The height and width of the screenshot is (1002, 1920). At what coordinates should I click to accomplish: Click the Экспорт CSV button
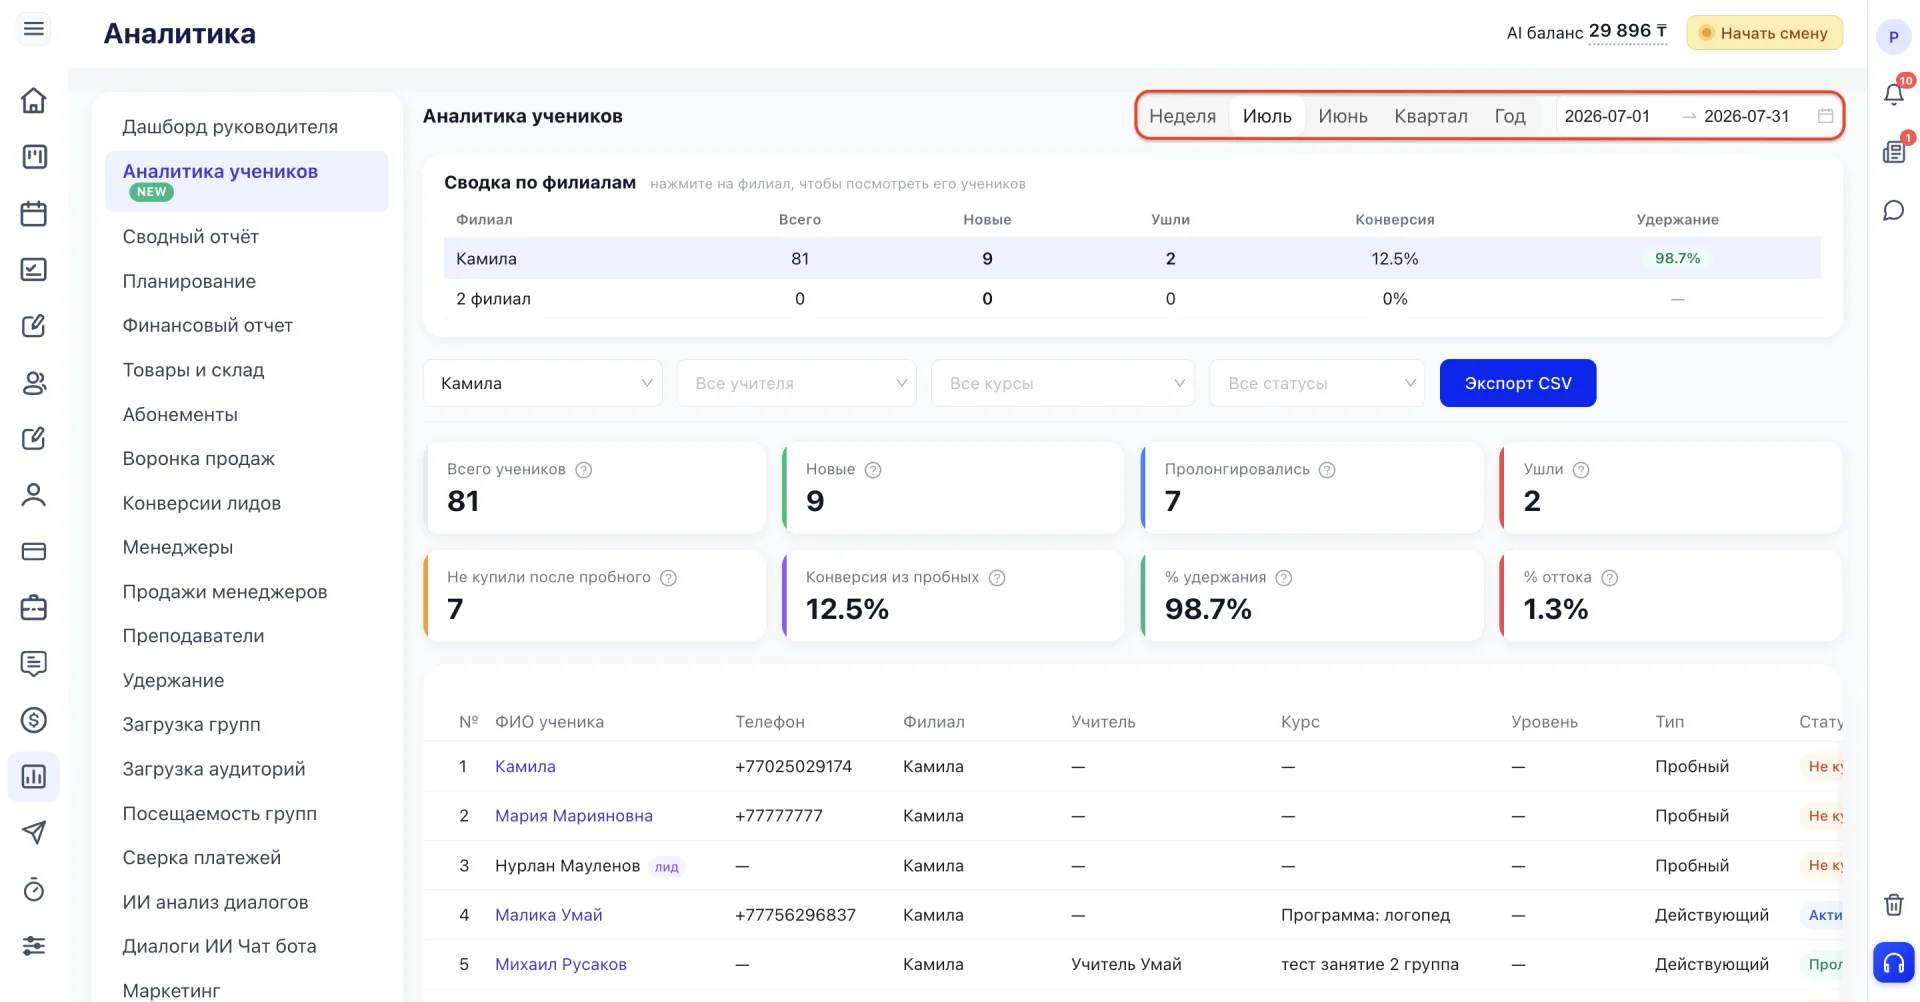[1518, 383]
